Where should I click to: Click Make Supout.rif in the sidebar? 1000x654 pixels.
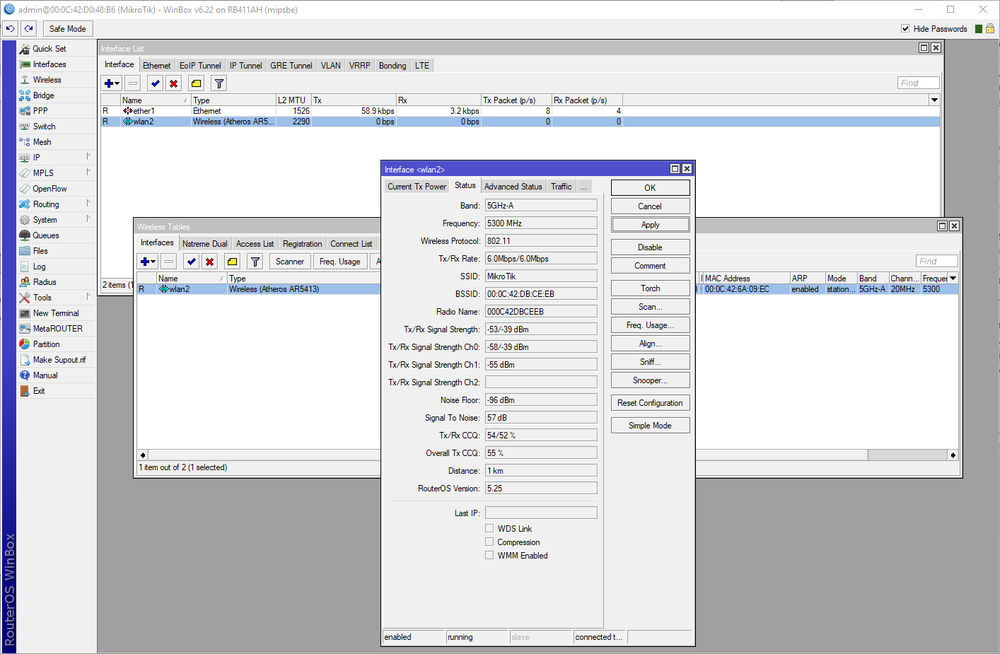[x=59, y=360]
